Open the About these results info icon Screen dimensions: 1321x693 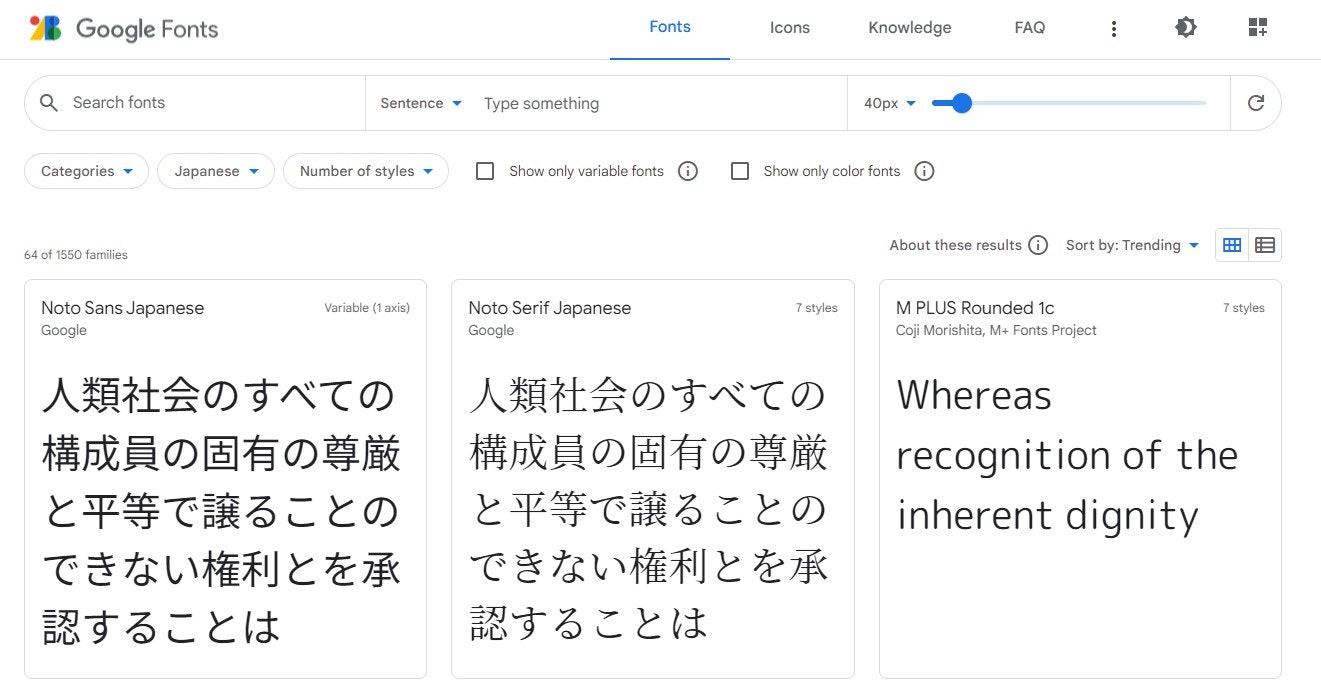[1038, 245]
